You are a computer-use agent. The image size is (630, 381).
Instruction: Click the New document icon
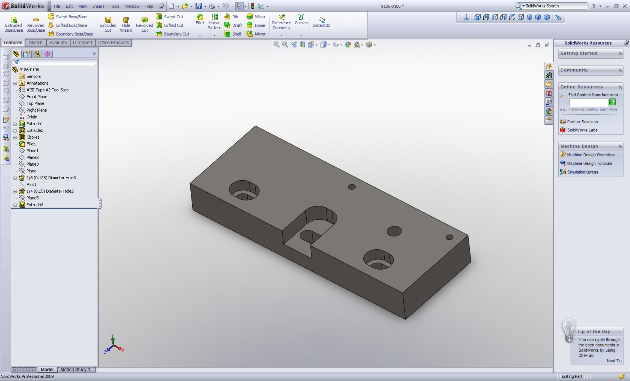pyautogui.click(x=172, y=6)
